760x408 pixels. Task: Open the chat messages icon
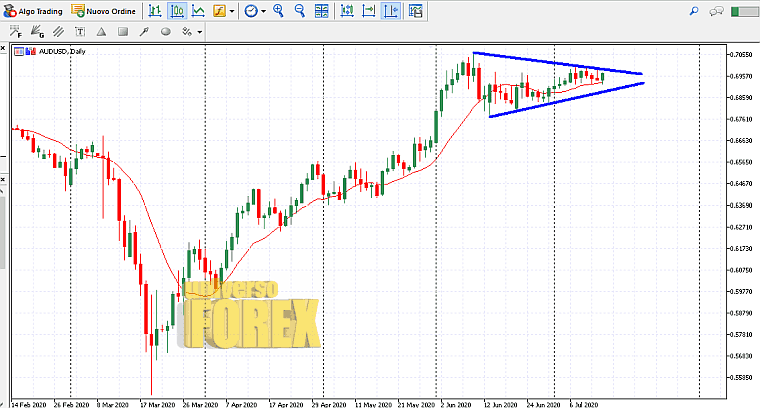coord(716,11)
